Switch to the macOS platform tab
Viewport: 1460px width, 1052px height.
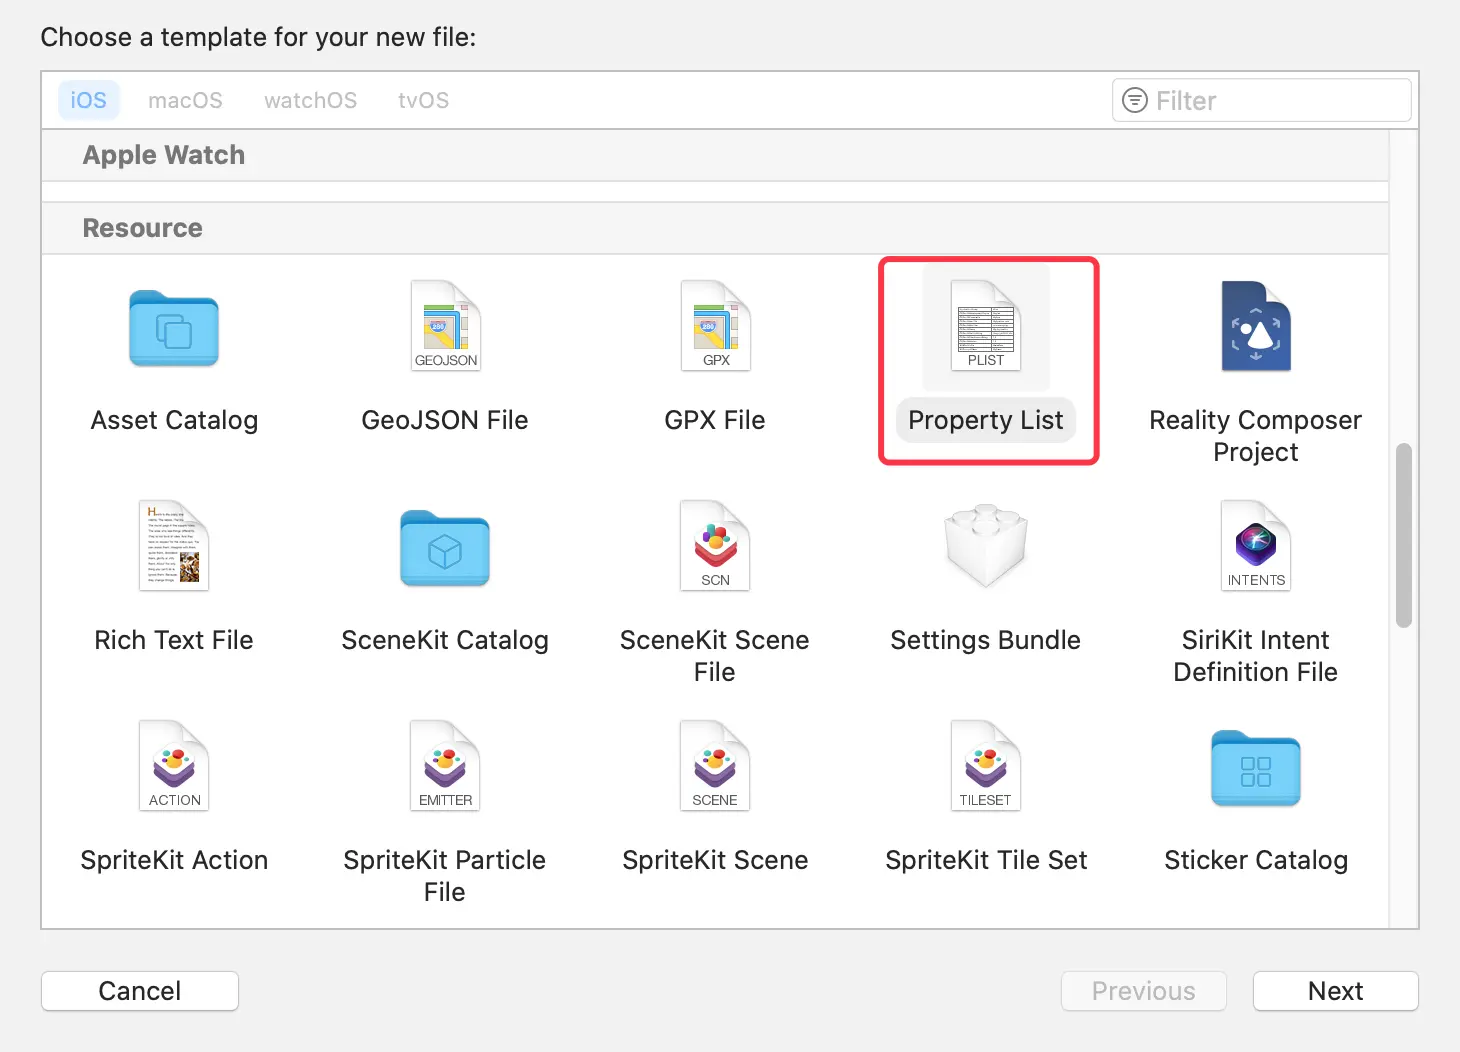185,100
